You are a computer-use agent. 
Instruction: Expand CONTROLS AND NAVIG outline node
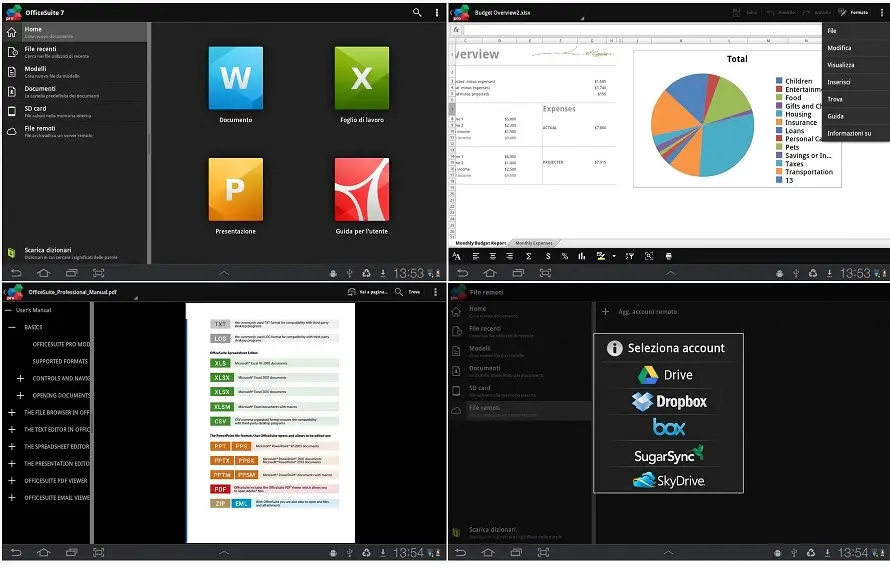[20, 378]
